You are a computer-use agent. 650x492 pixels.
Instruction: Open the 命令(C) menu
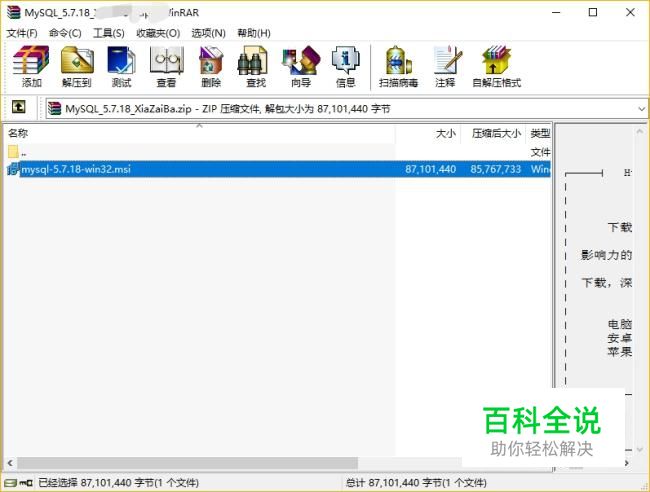click(x=65, y=33)
